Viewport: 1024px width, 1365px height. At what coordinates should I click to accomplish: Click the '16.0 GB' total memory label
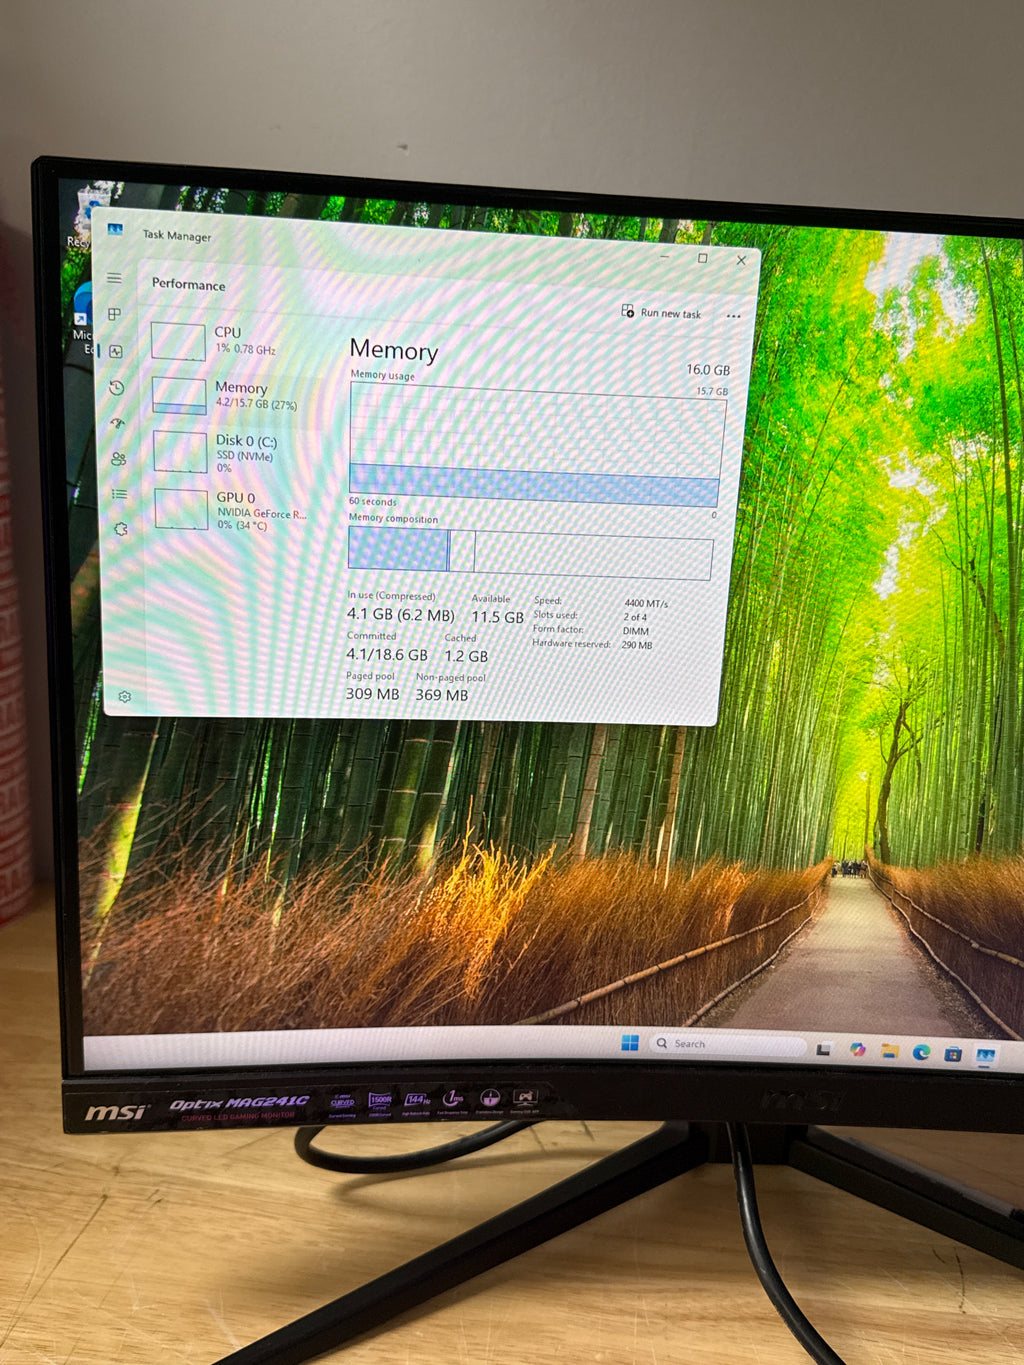(708, 370)
